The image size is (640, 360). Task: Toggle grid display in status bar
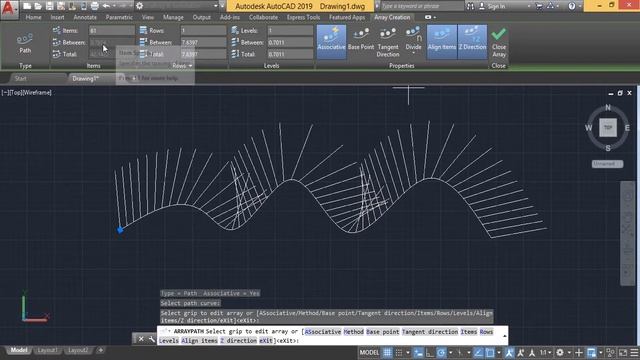click(x=387, y=352)
